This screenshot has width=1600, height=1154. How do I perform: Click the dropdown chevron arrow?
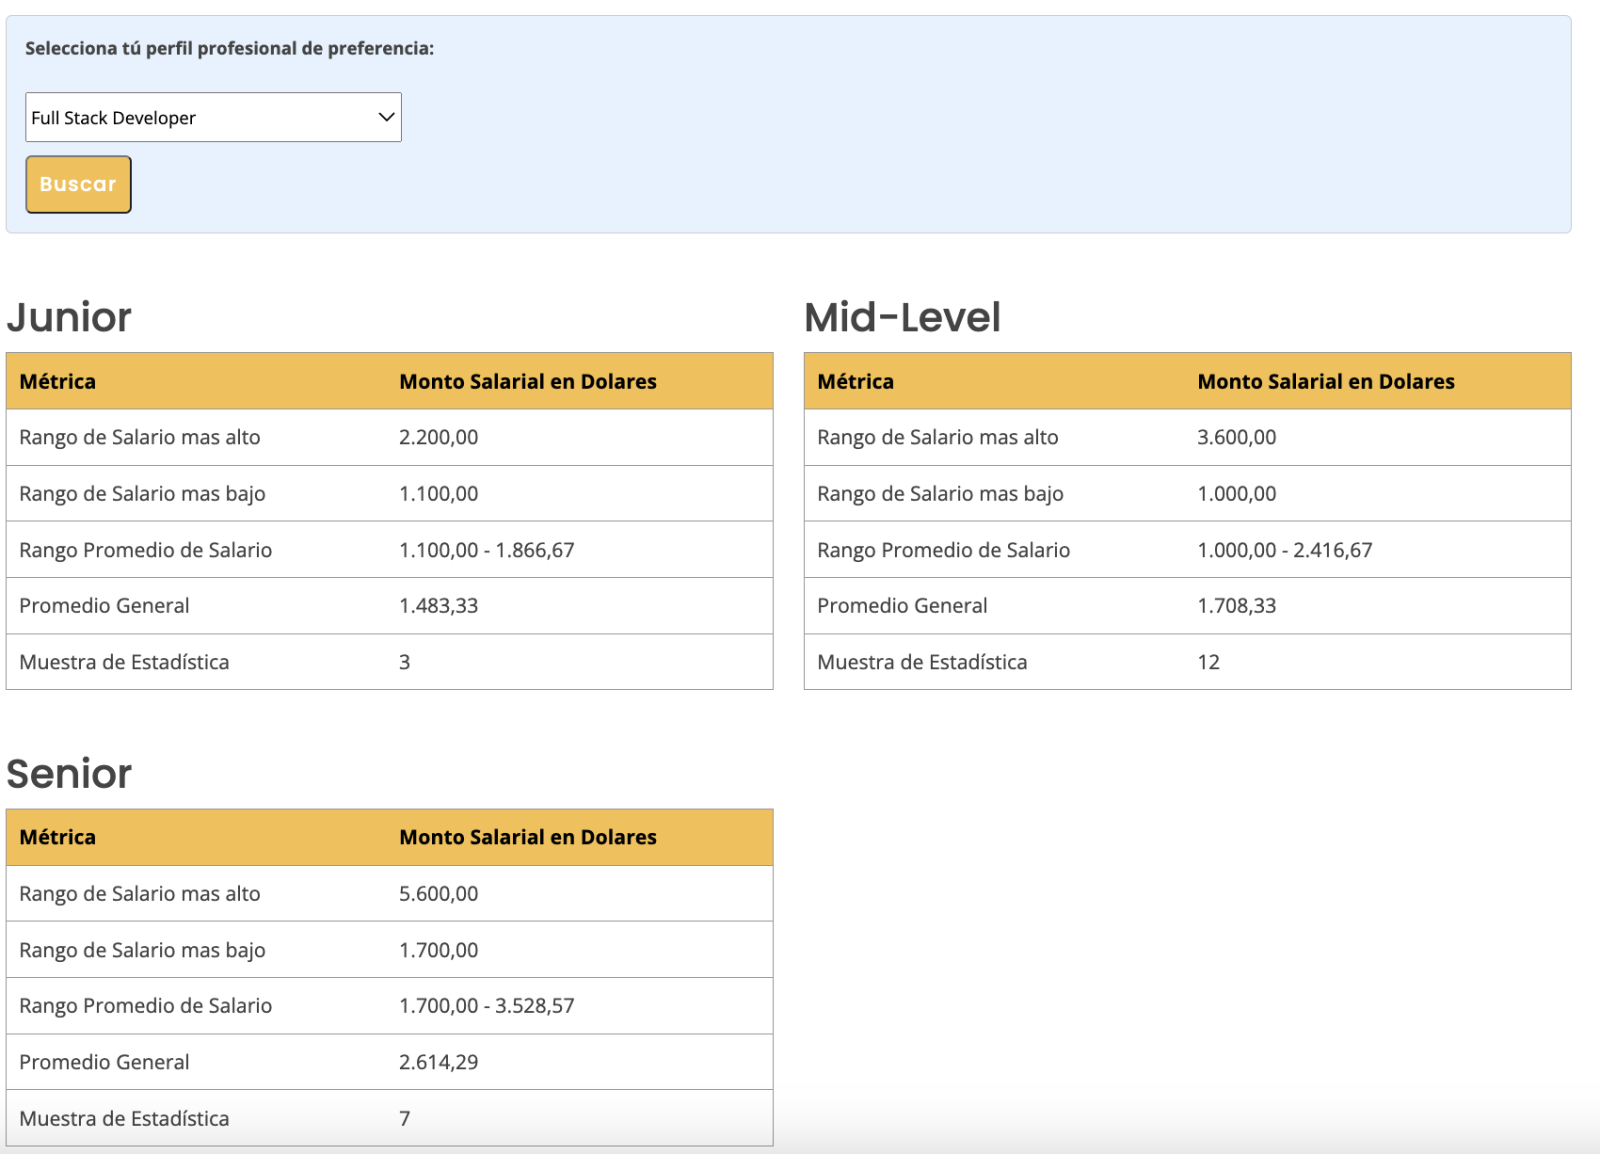pos(386,117)
